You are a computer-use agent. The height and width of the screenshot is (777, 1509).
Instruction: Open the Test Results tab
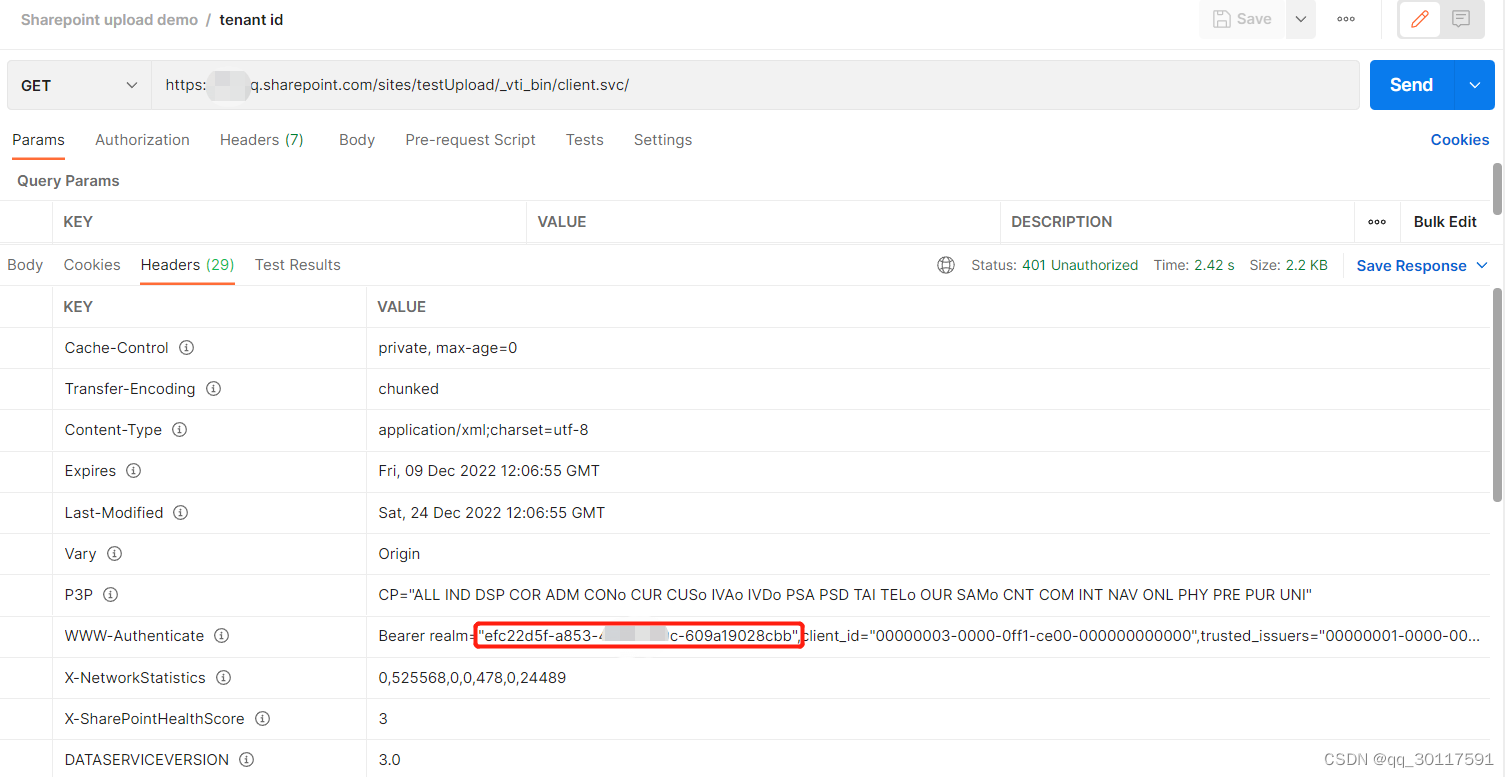click(298, 265)
